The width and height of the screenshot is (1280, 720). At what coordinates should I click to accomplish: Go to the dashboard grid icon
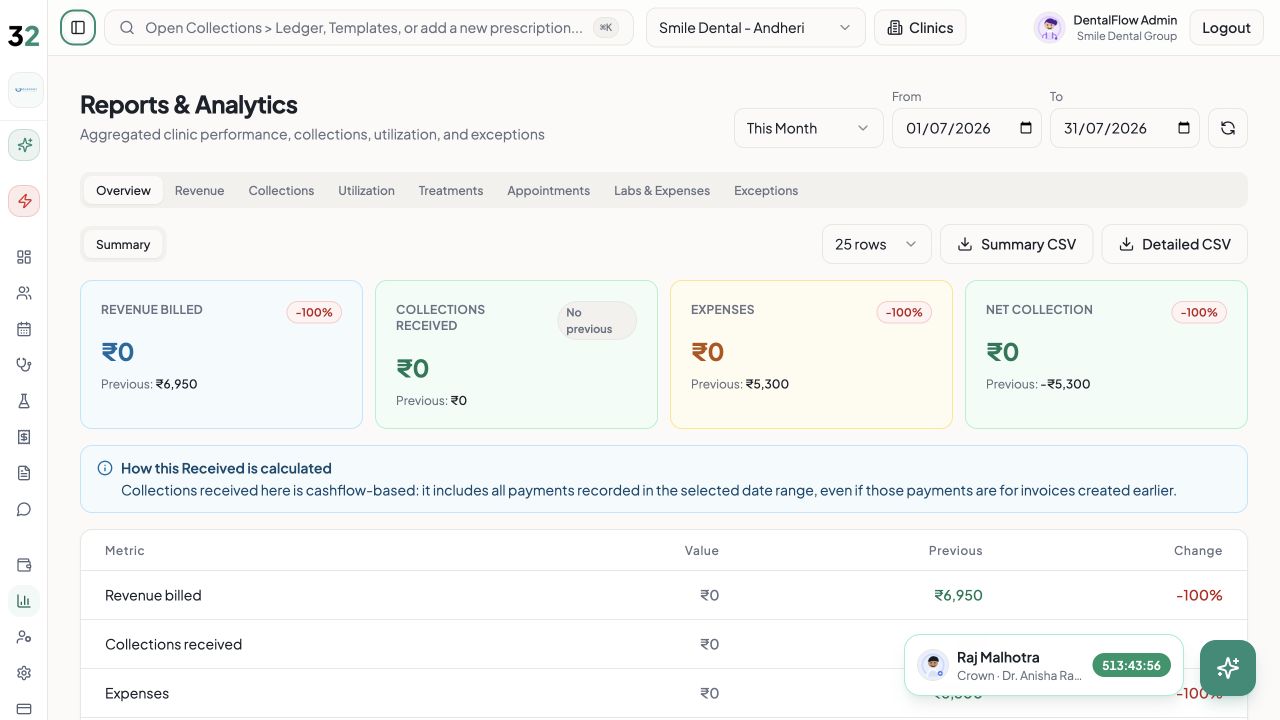pos(24,257)
